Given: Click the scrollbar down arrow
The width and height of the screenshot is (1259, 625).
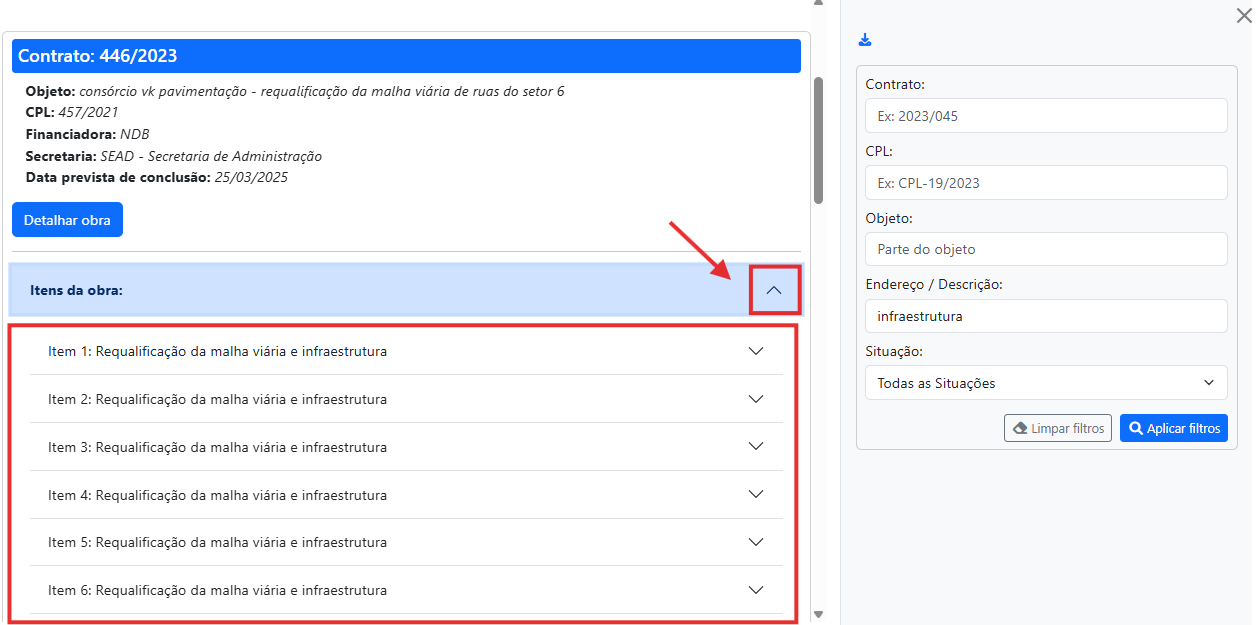Looking at the screenshot, I should tap(818, 615).
